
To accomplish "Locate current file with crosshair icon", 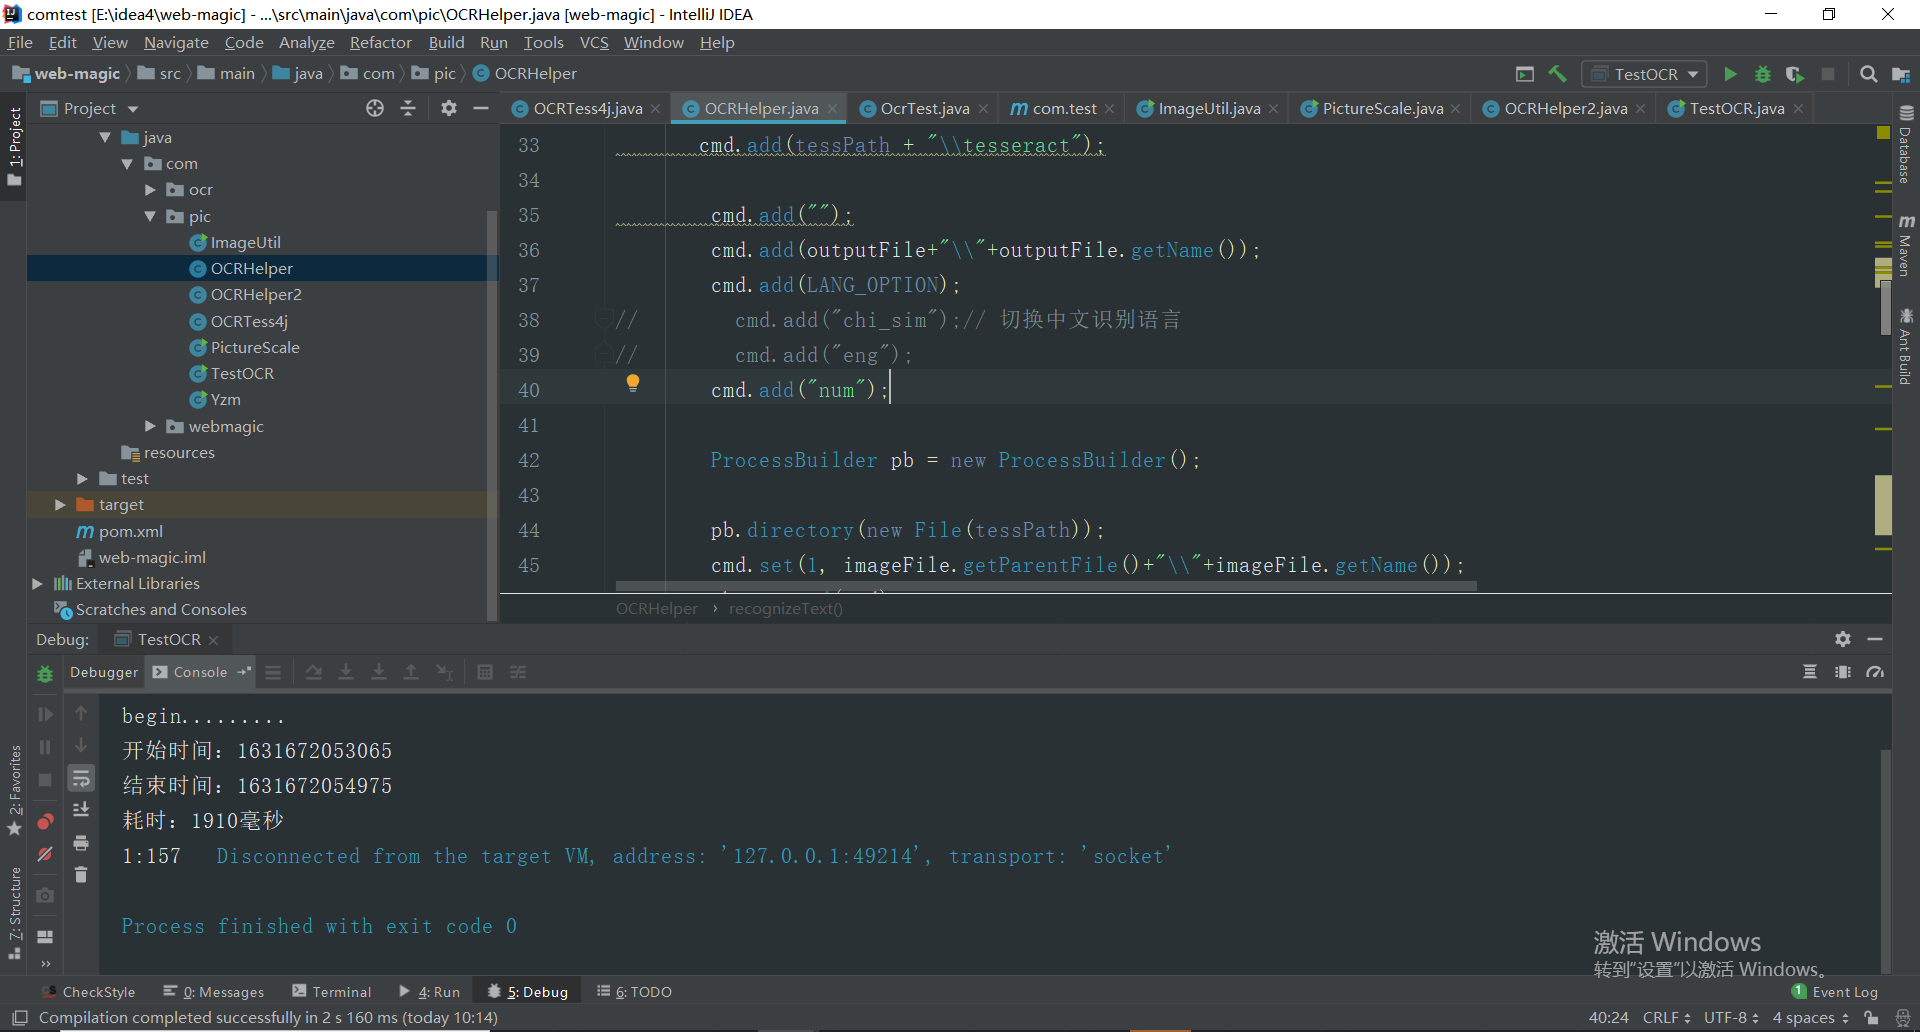I will [x=375, y=108].
